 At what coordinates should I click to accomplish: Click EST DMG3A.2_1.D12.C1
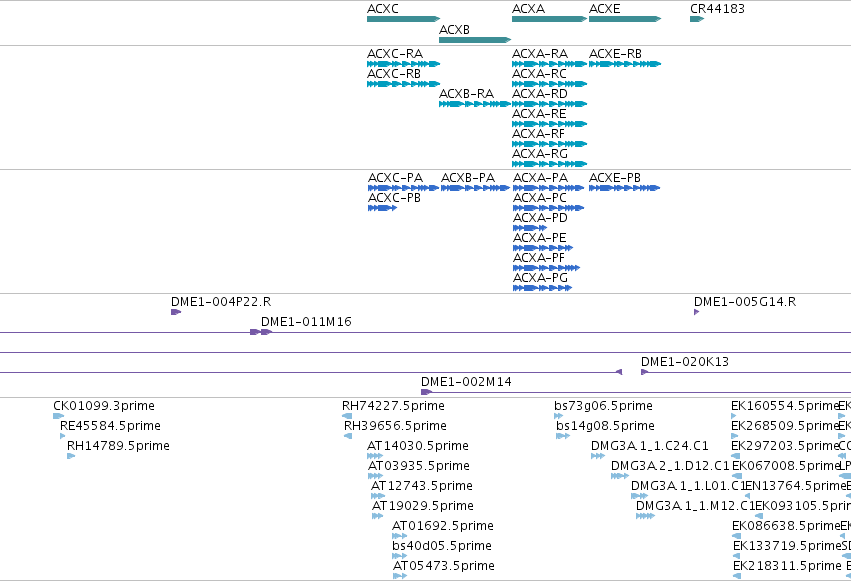620,476
